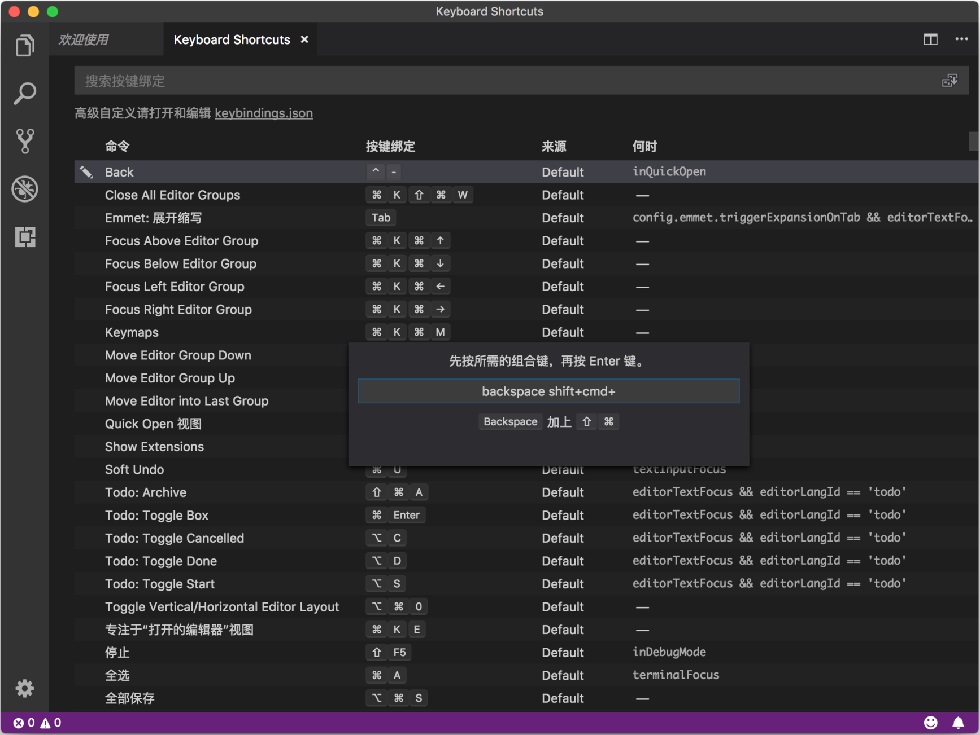Click the terminalFocus when-clause
980x735 pixels.
676,675
